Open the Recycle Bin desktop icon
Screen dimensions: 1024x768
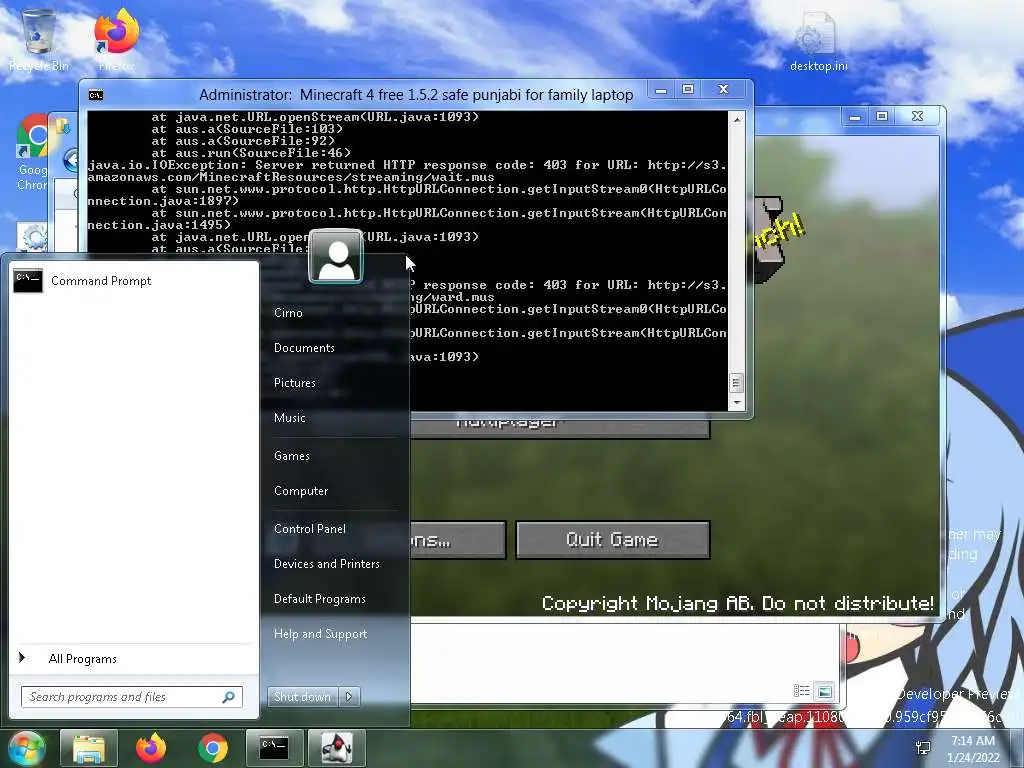tap(39, 41)
